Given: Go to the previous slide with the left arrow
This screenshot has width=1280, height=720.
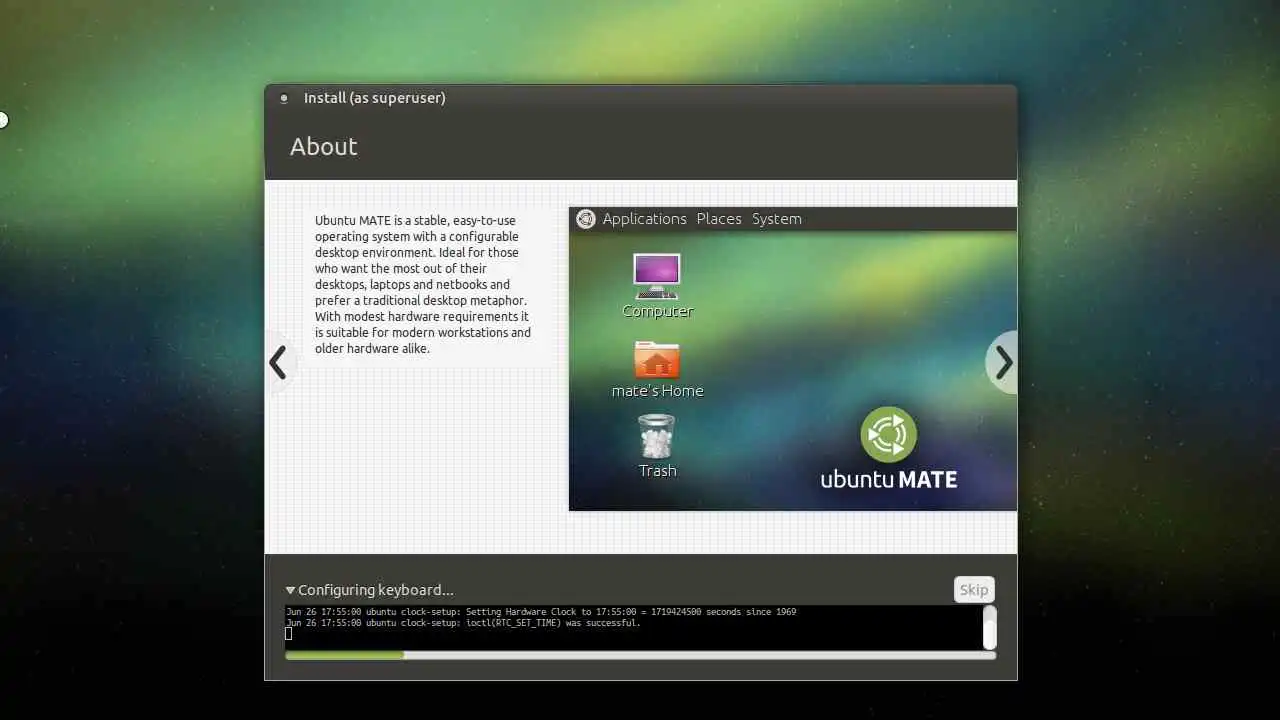Looking at the screenshot, I should pyautogui.click(x=279, y=362).
